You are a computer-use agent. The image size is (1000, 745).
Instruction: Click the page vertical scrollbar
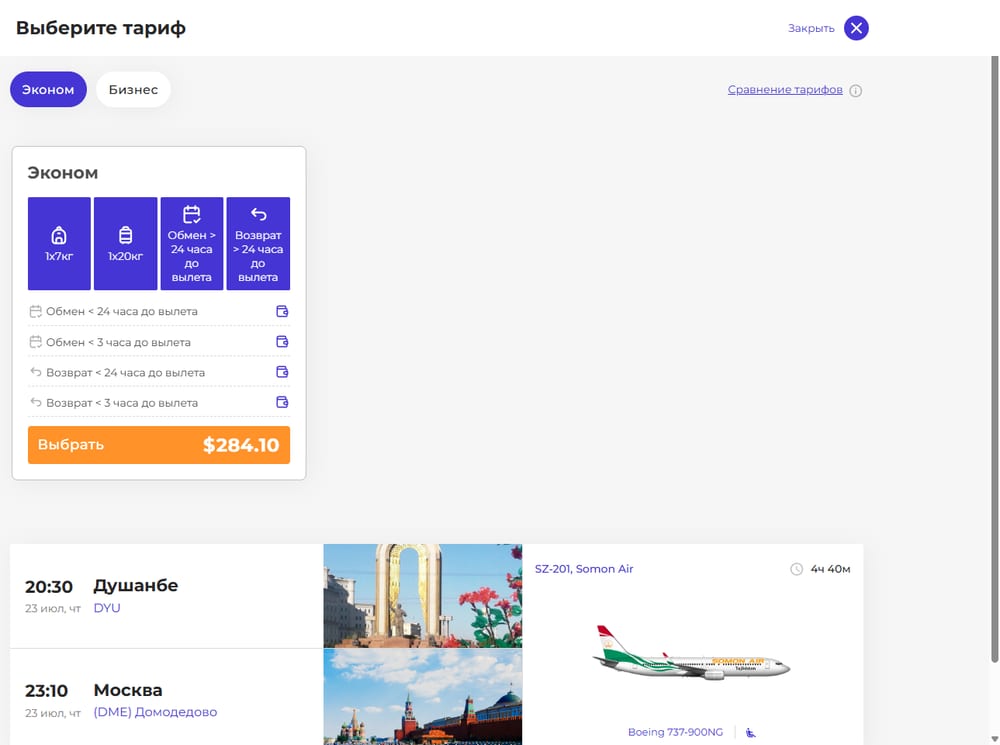tap(994, 359)
